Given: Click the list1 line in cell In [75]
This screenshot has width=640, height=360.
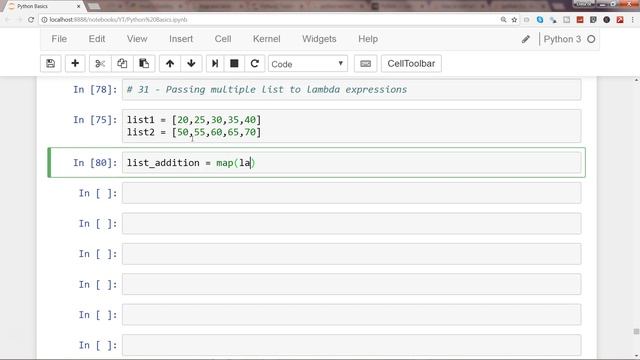Looking at the screenshot, I should [x=194, y=120].
